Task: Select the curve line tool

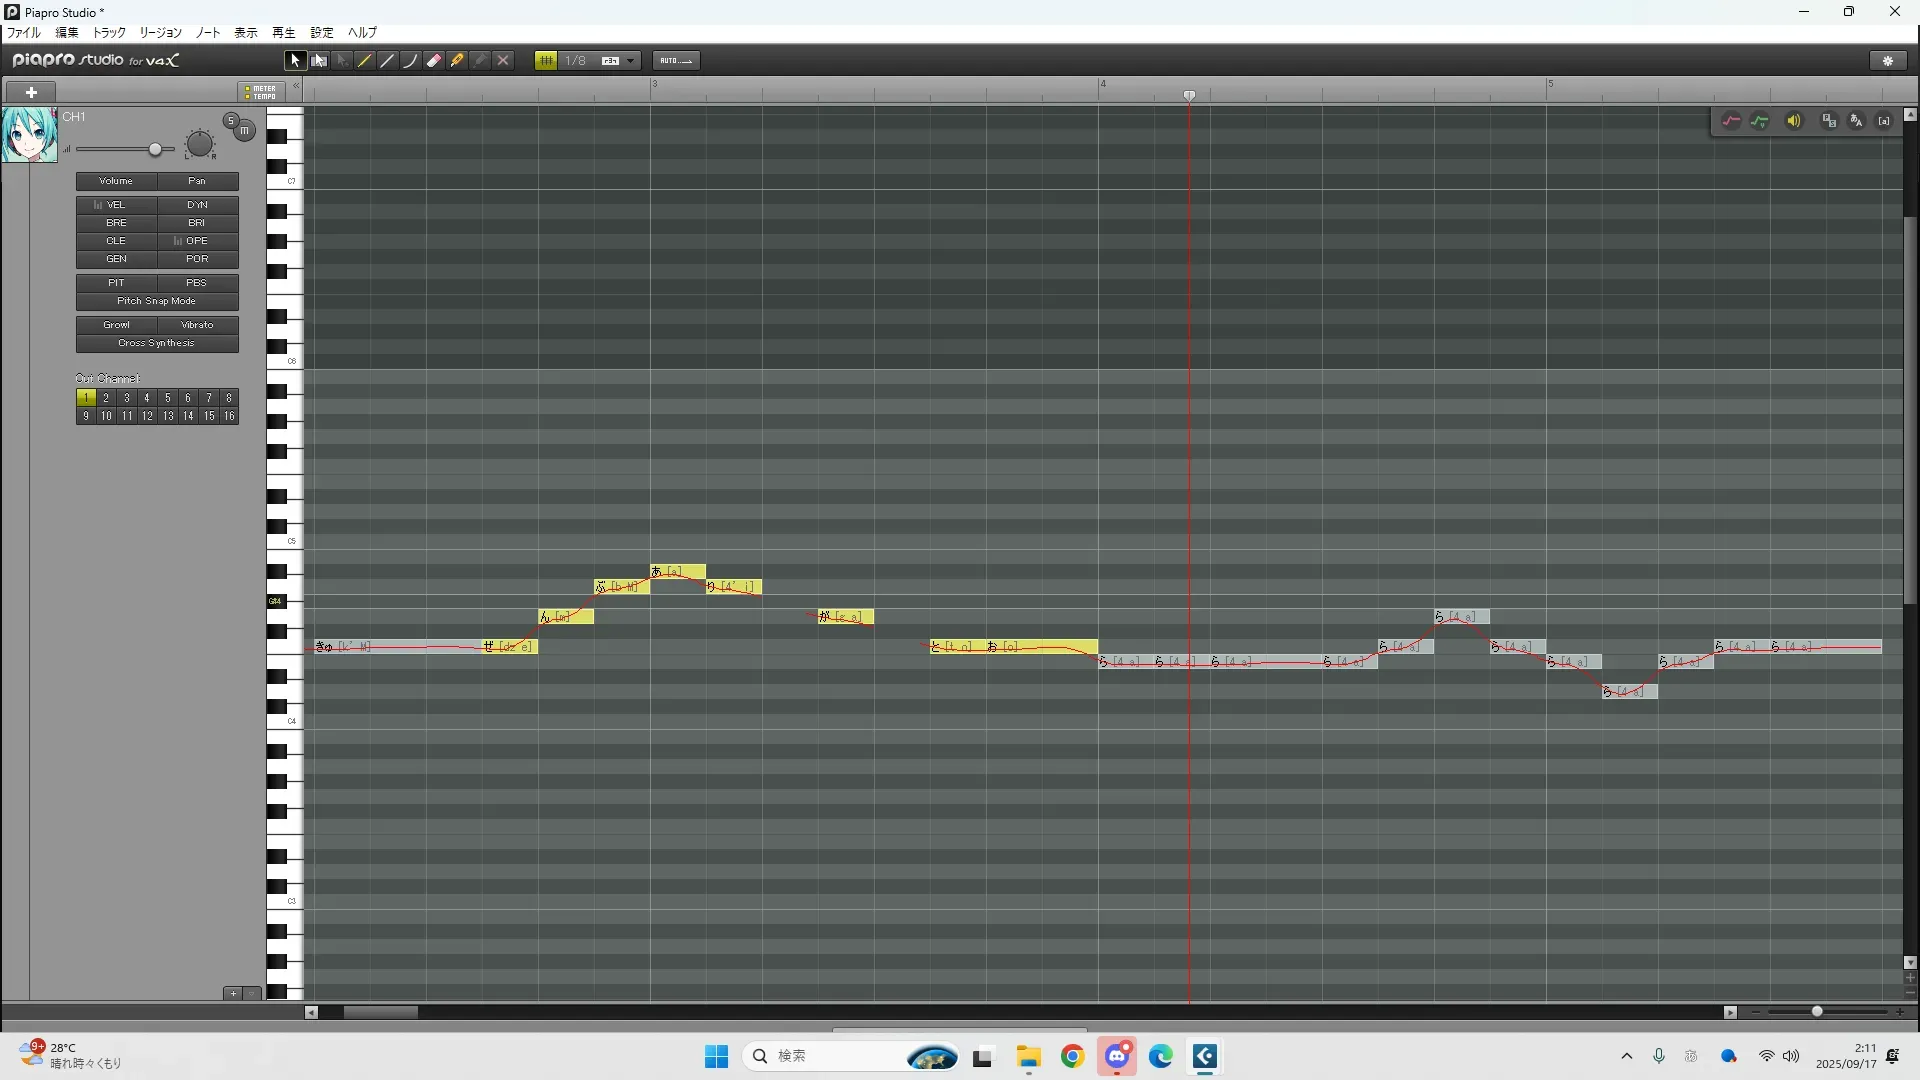Action: click(x=410, y=61)
